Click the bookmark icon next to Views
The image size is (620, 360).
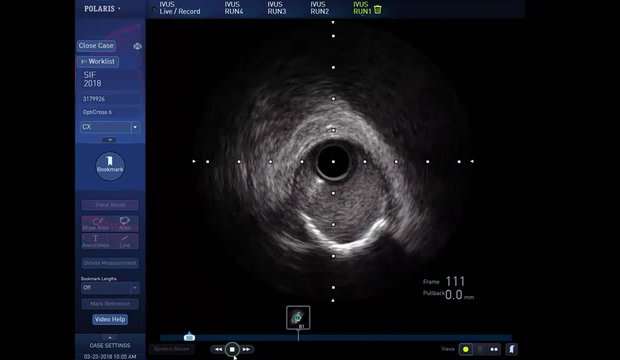pyautogui.click(x=511, y=349)
